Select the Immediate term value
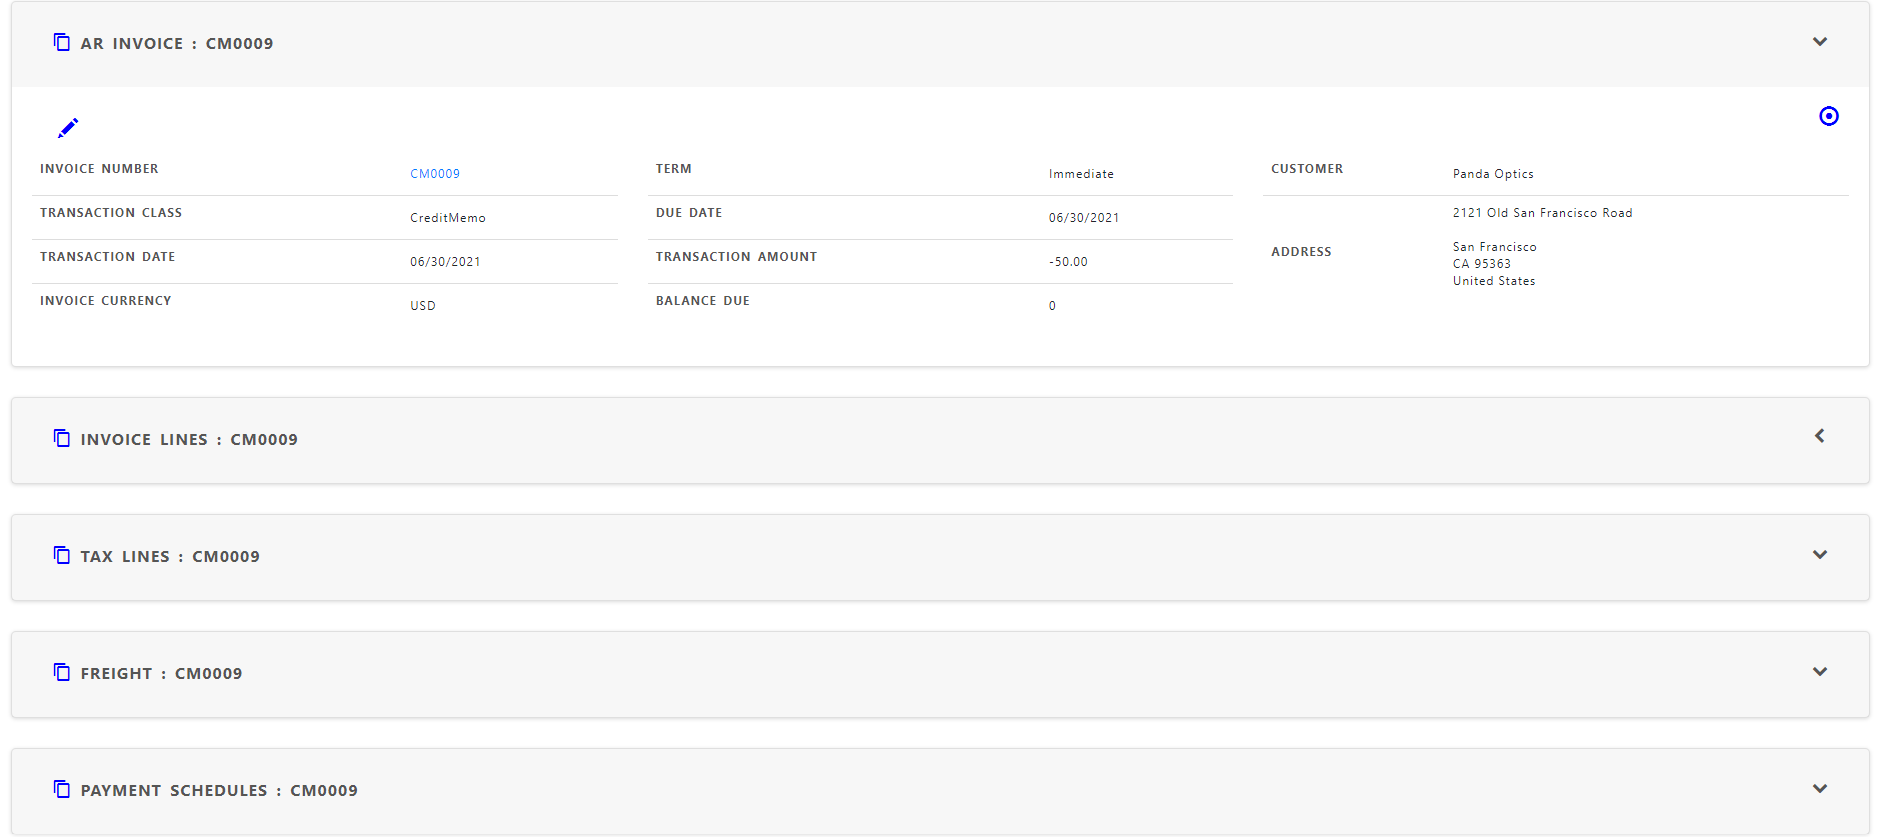 point(1081,174)
